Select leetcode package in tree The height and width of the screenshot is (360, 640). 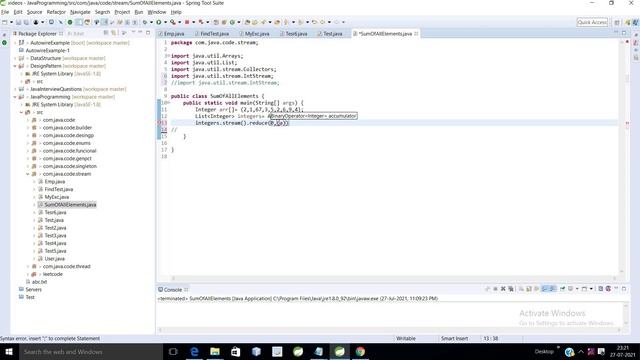53,274
